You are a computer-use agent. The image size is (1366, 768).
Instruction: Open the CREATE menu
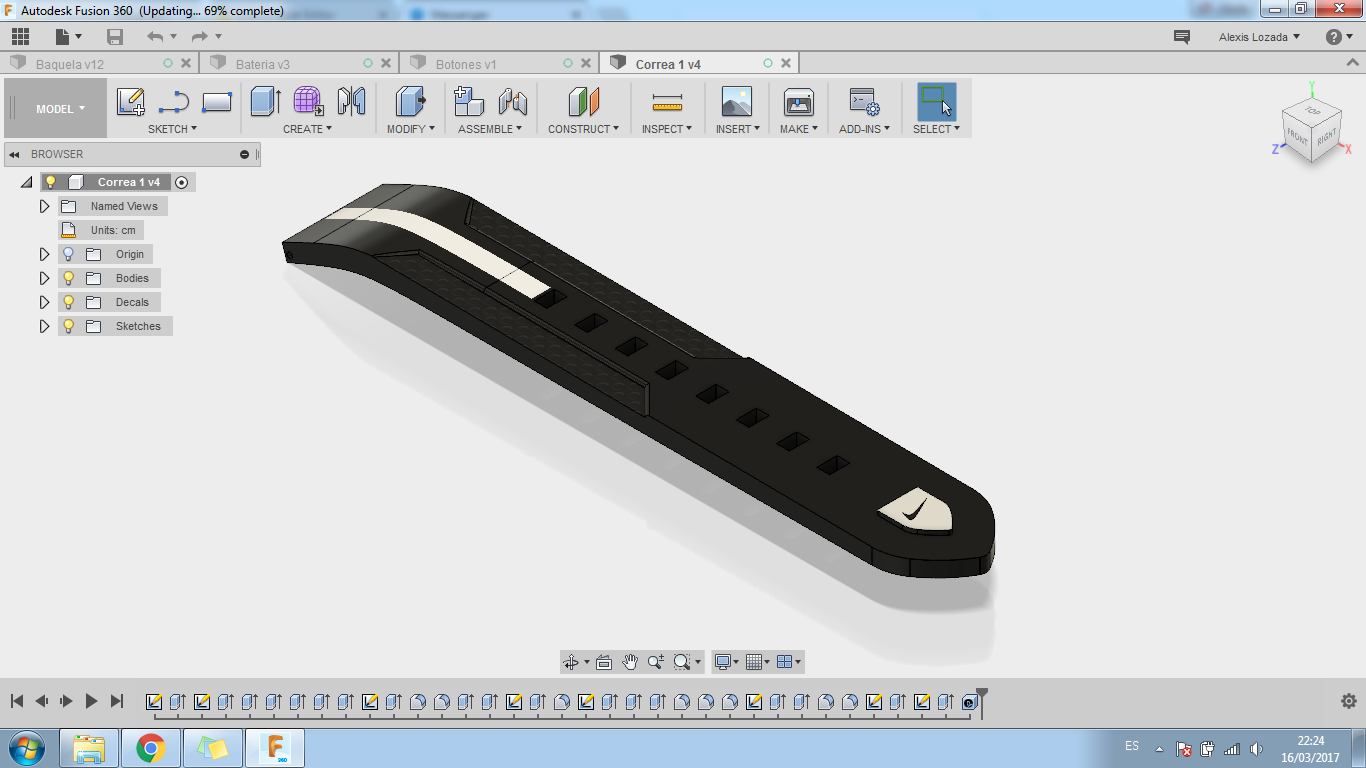tap(307, 129)
